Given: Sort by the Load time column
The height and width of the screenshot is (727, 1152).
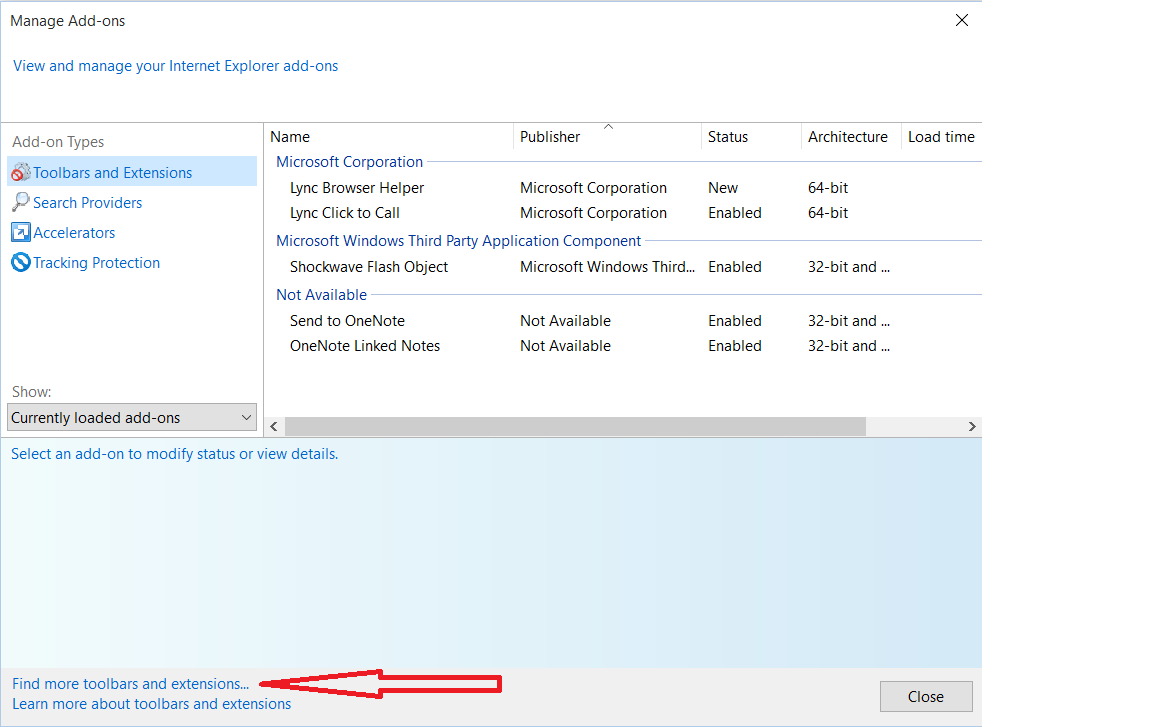Looking at the screenshot, I should [941, 137].
